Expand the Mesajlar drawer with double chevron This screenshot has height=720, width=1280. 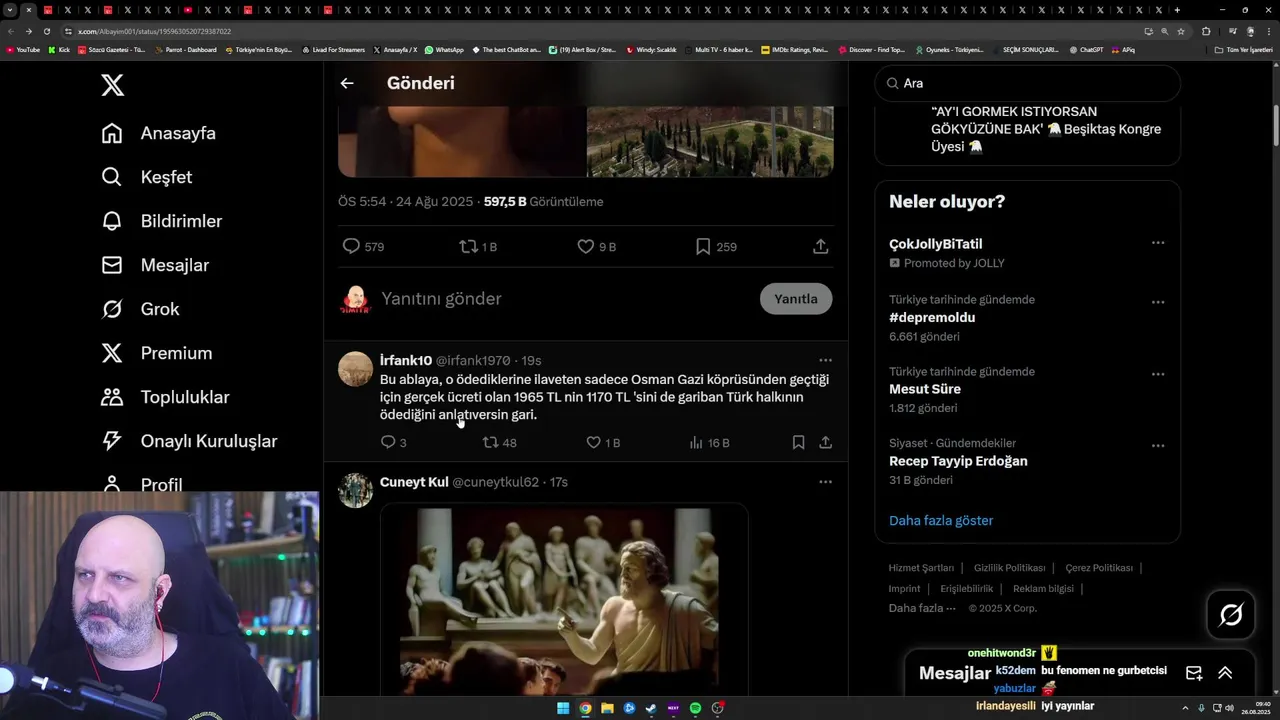tap(1225, 673)
